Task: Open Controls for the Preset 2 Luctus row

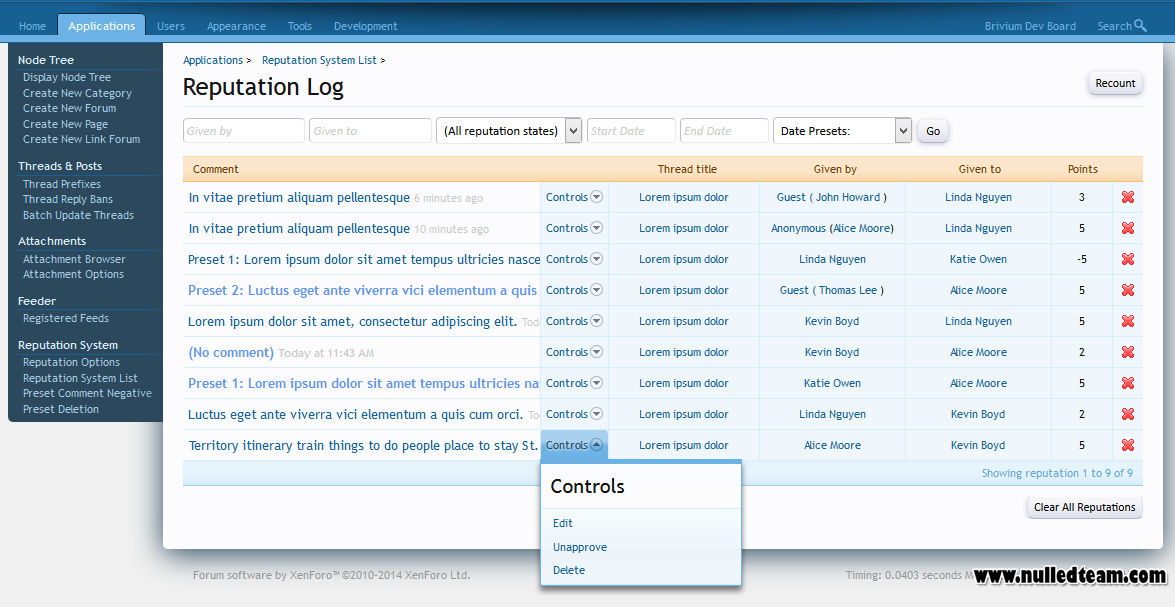Action: 574,290
